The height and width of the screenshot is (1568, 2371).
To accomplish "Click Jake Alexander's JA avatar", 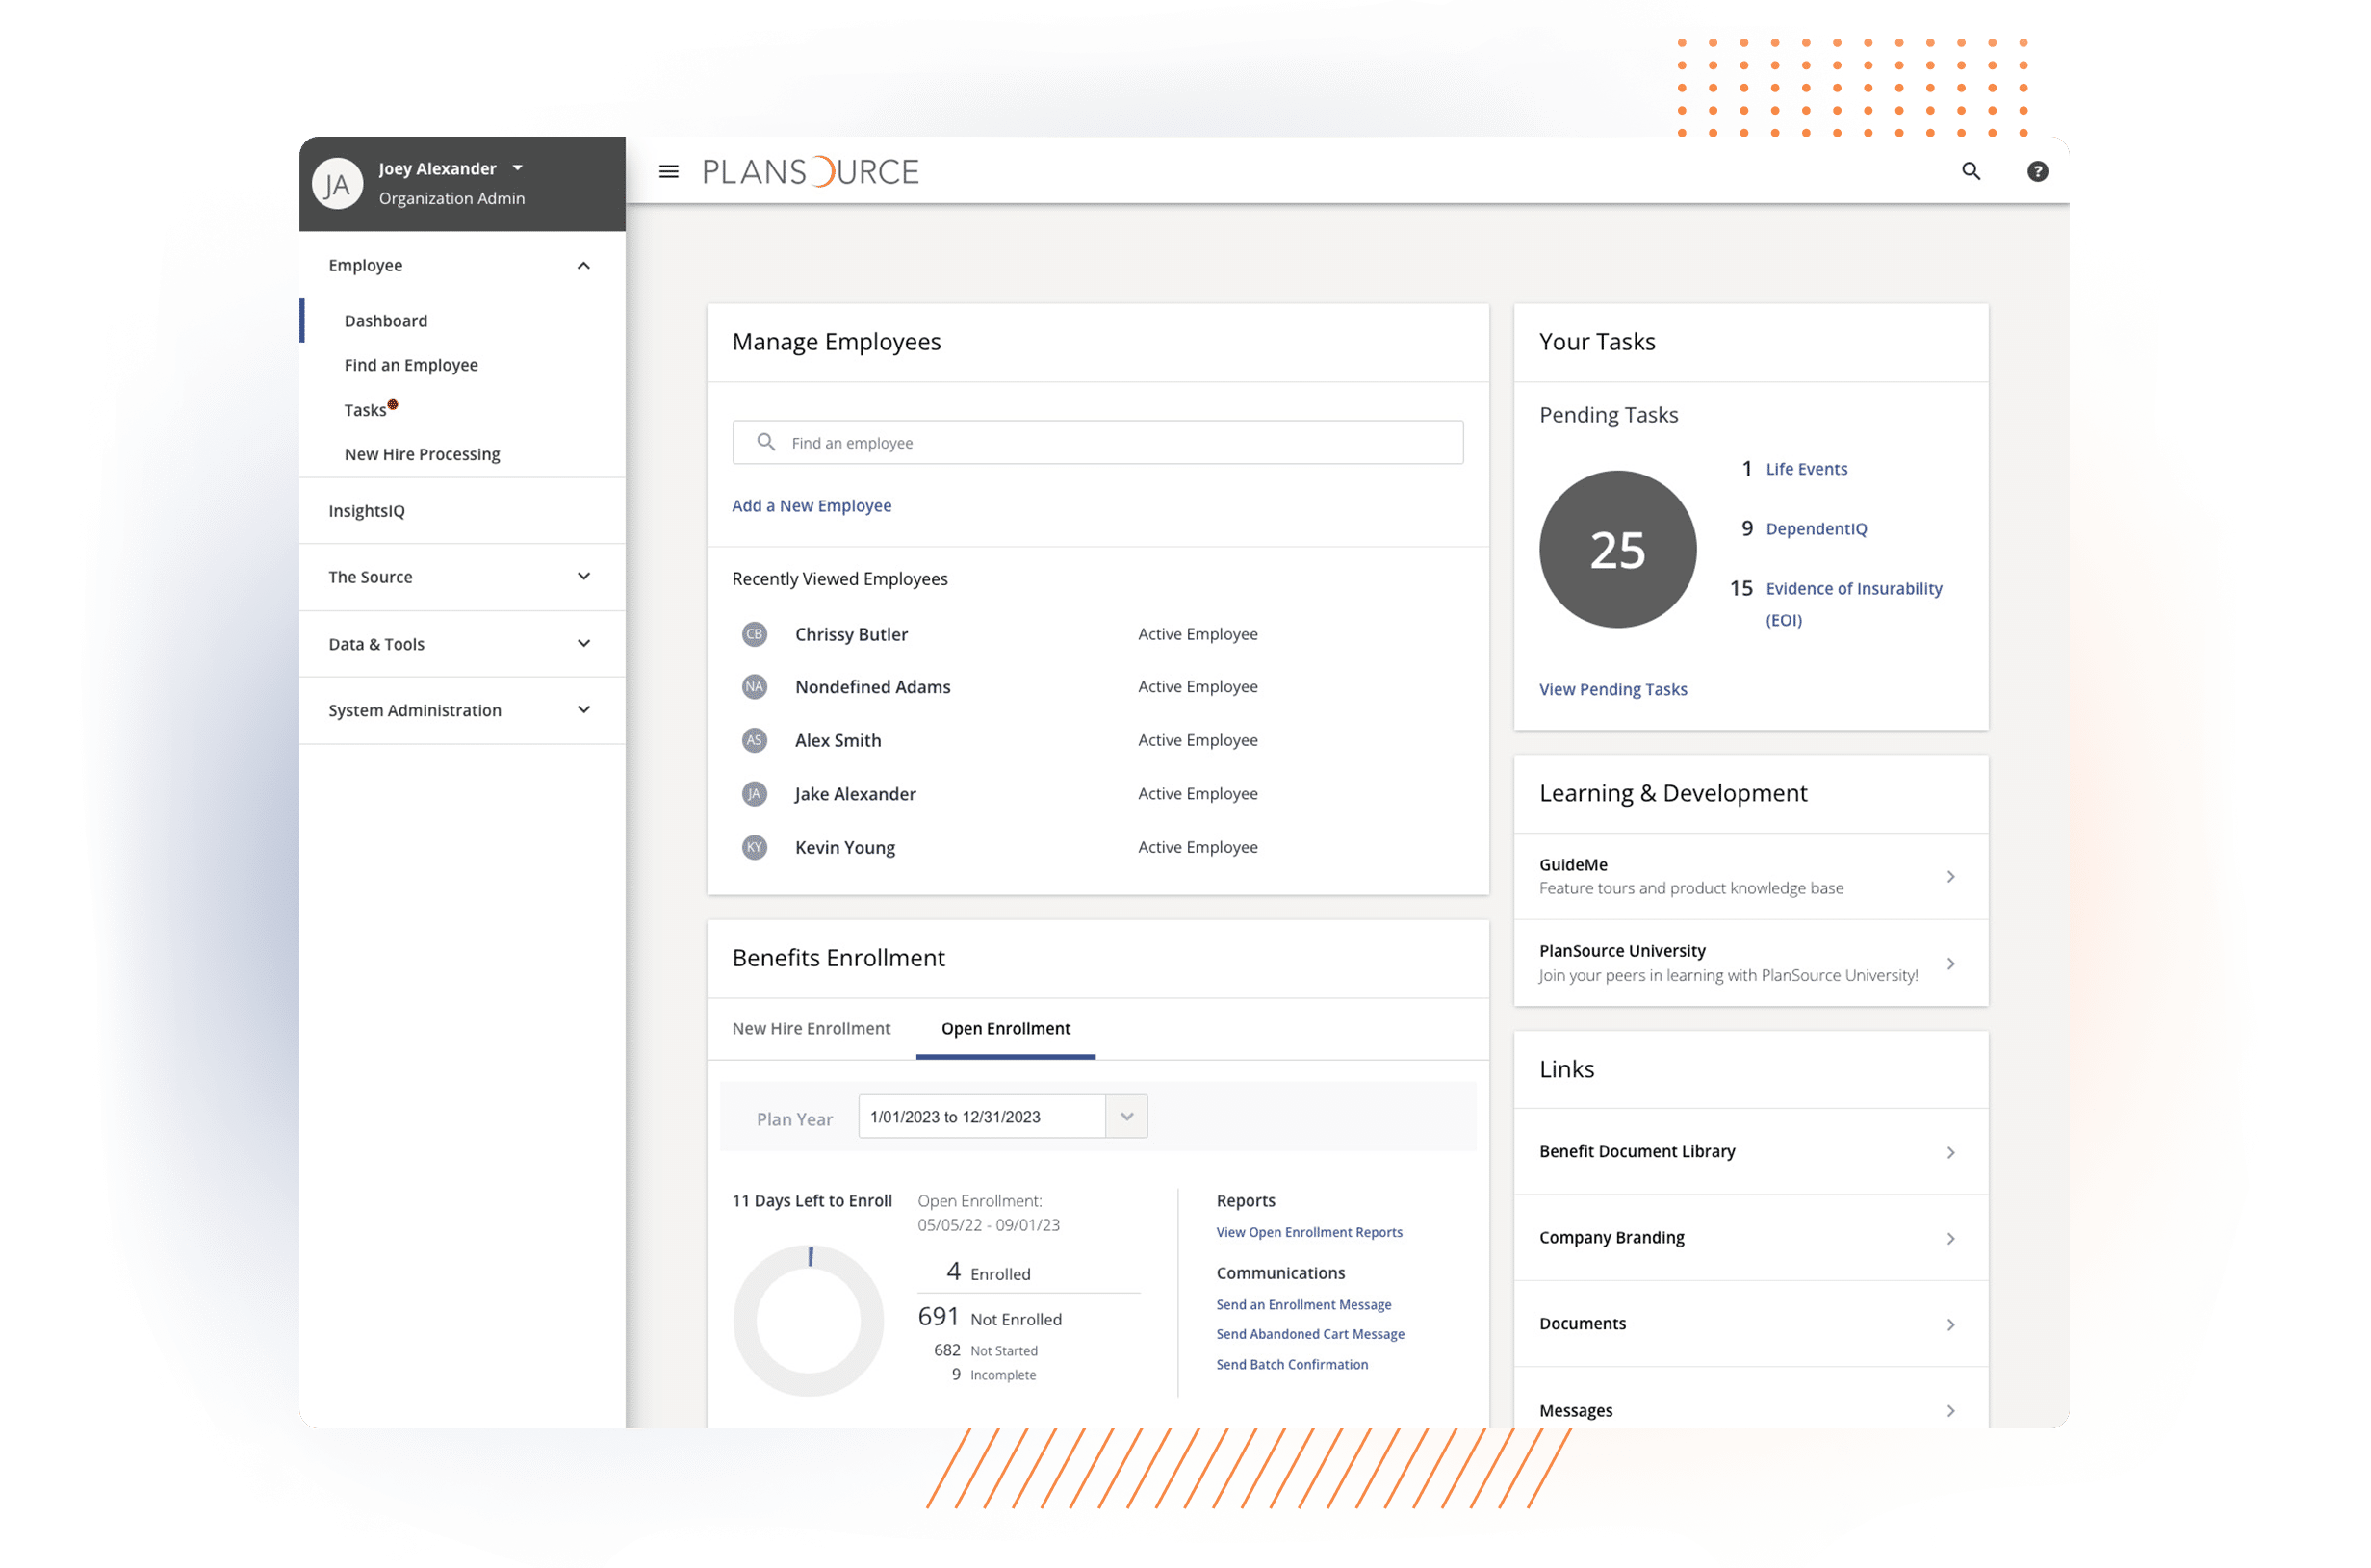I will [754, 794].
